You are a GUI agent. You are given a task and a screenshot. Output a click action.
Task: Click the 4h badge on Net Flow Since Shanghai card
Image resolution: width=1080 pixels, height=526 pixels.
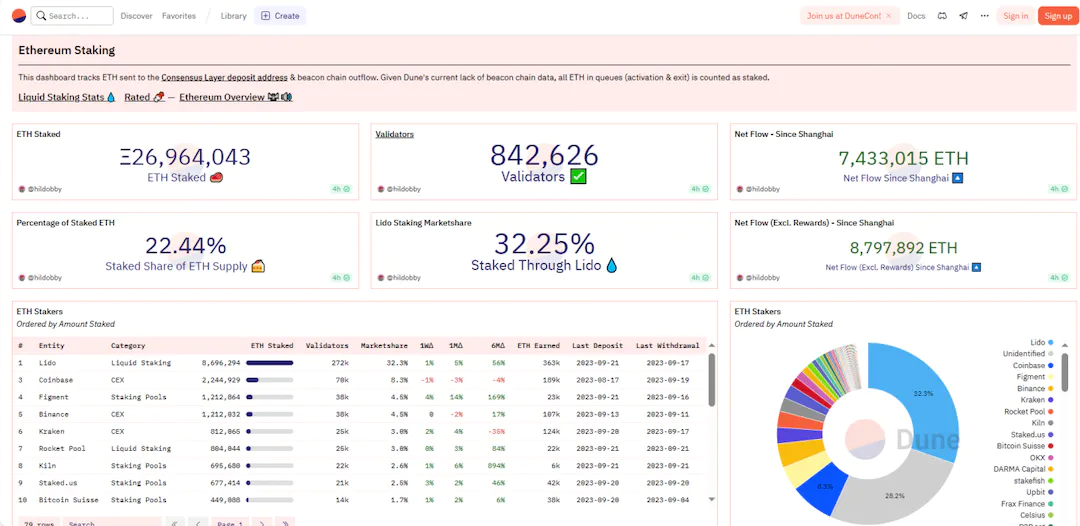pos(1057,189)
